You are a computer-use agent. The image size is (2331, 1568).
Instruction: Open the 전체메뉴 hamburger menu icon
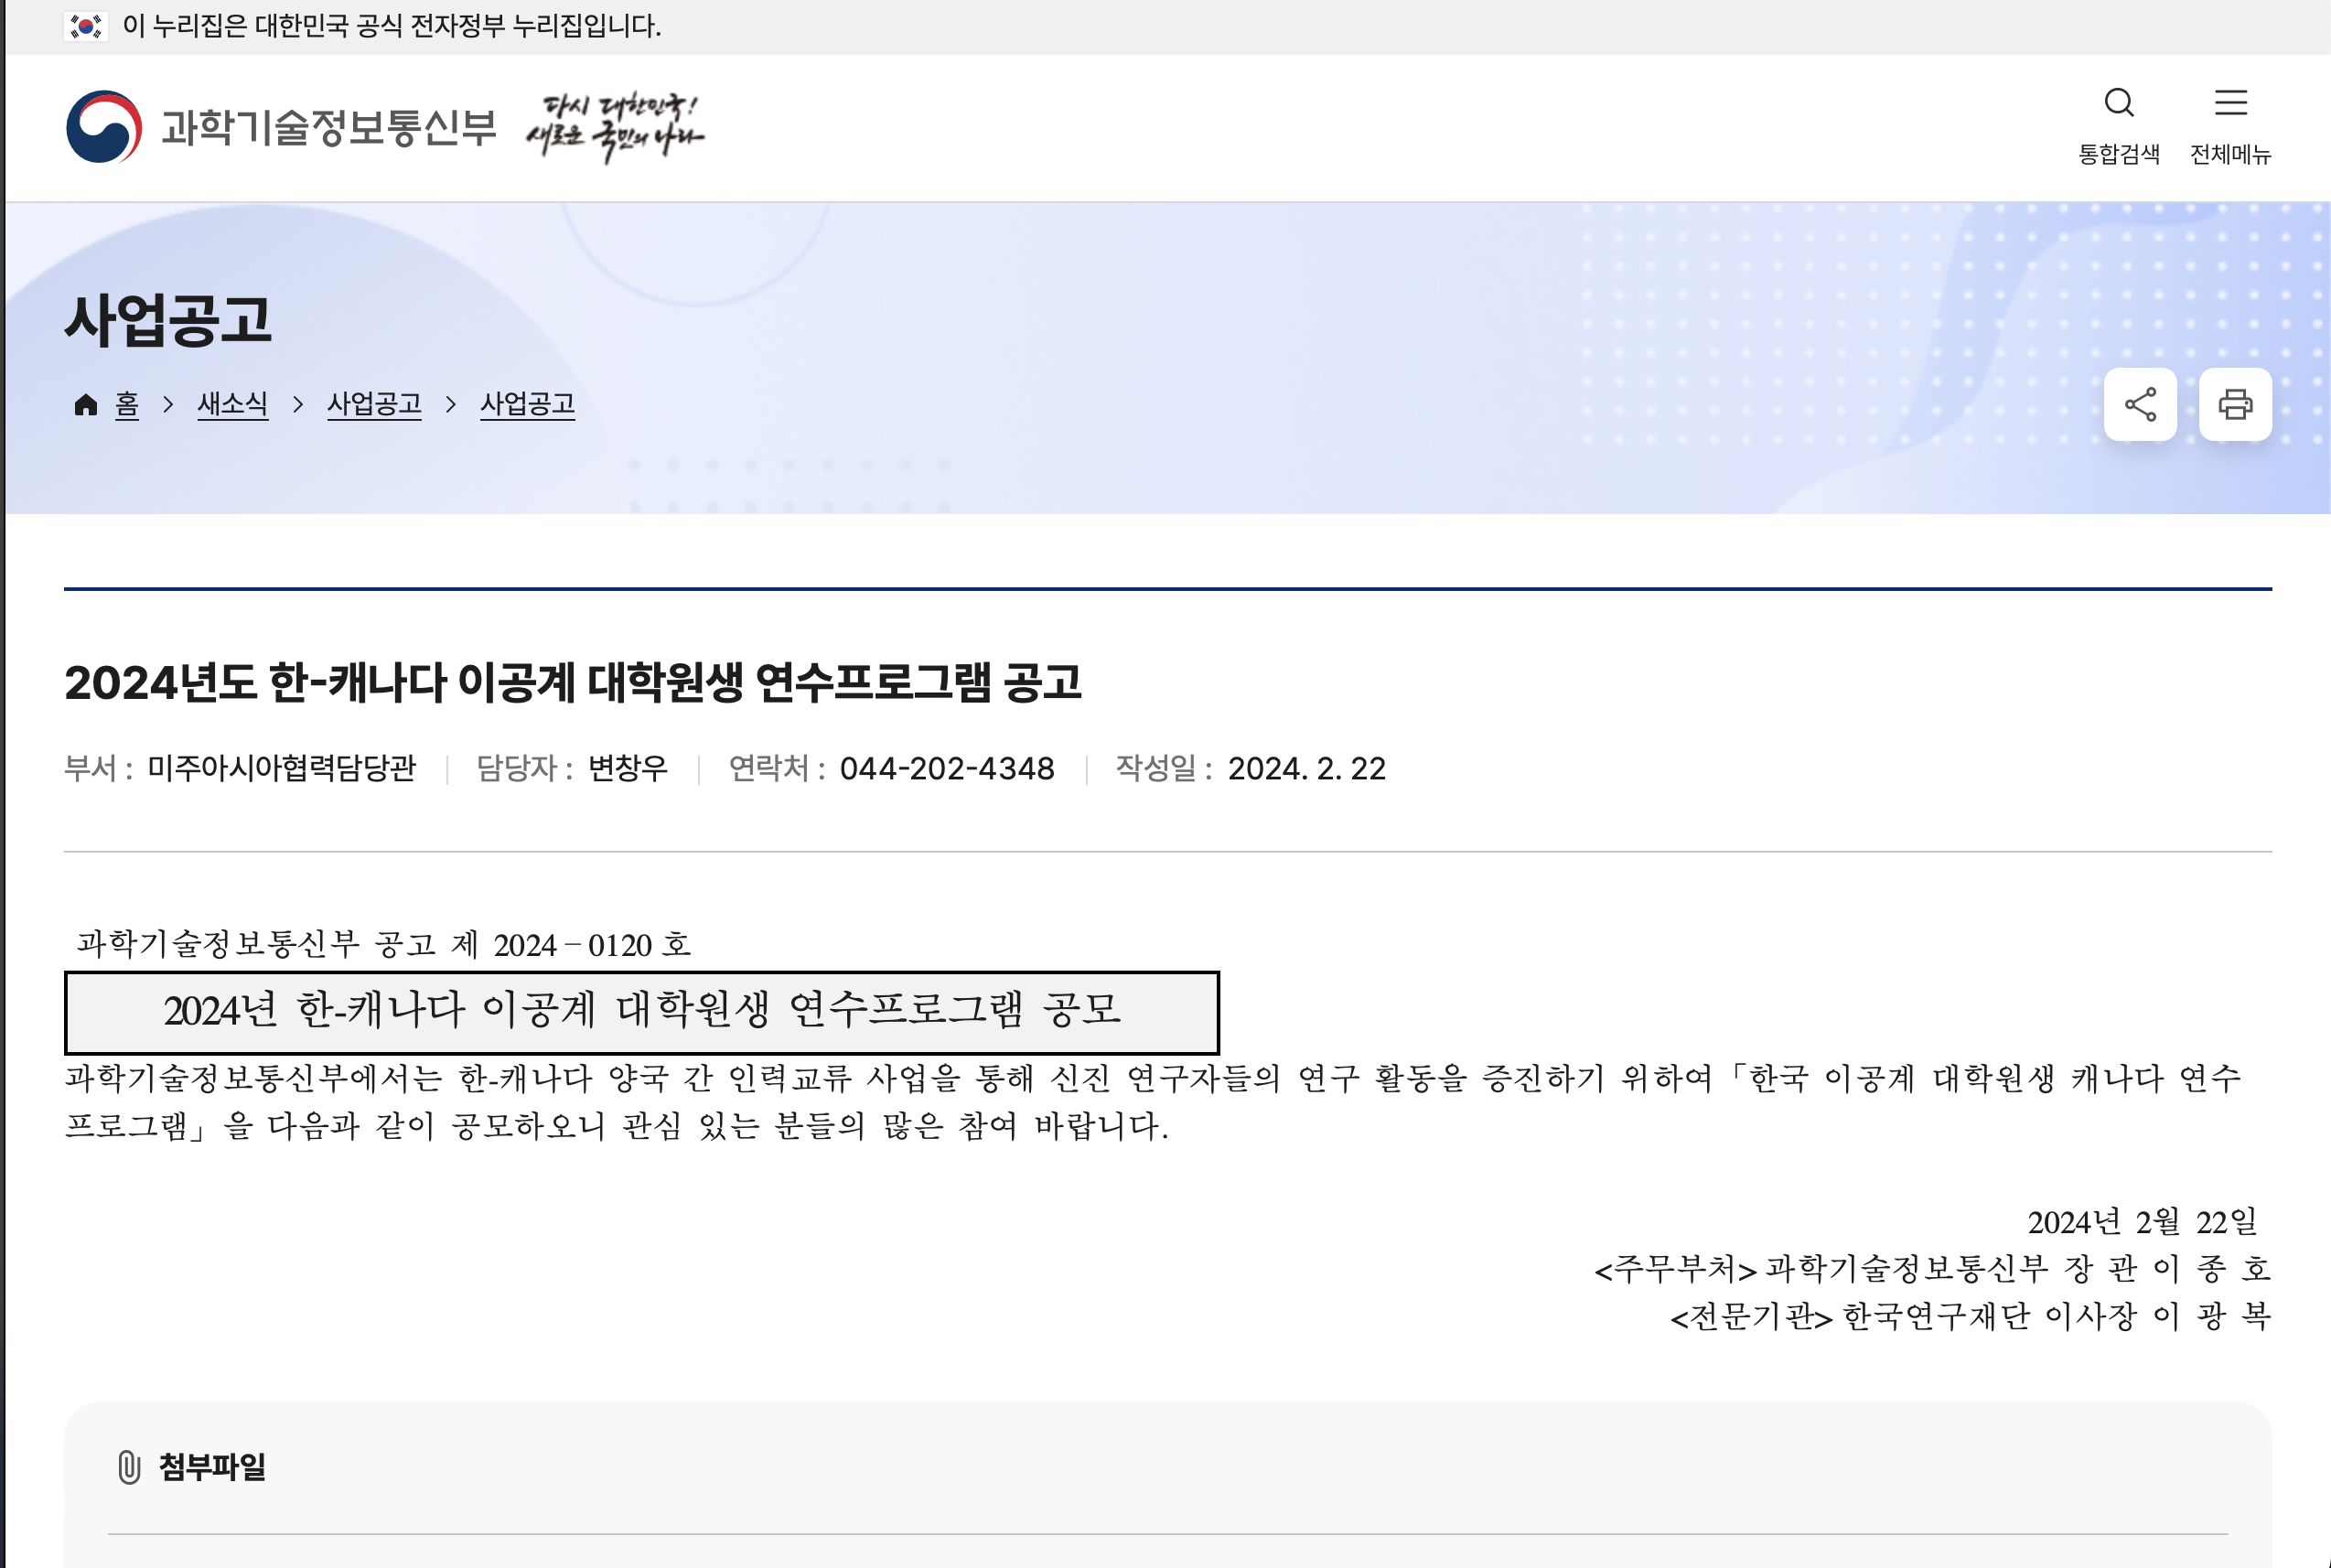tap(2230, 103)
